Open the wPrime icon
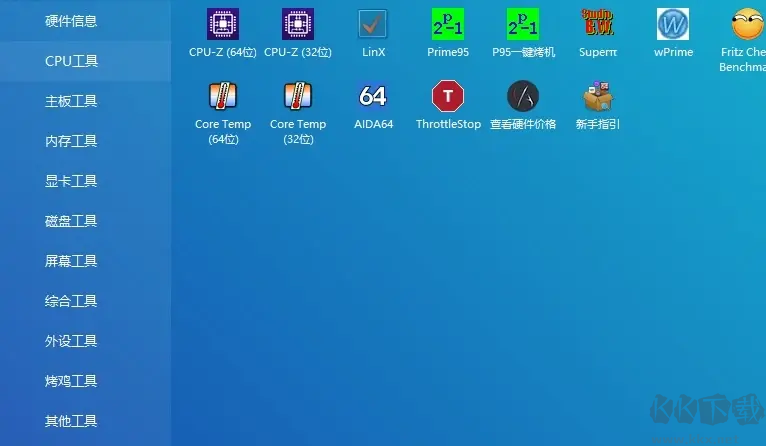The image size is (766, 446). (x=673, y=24)
